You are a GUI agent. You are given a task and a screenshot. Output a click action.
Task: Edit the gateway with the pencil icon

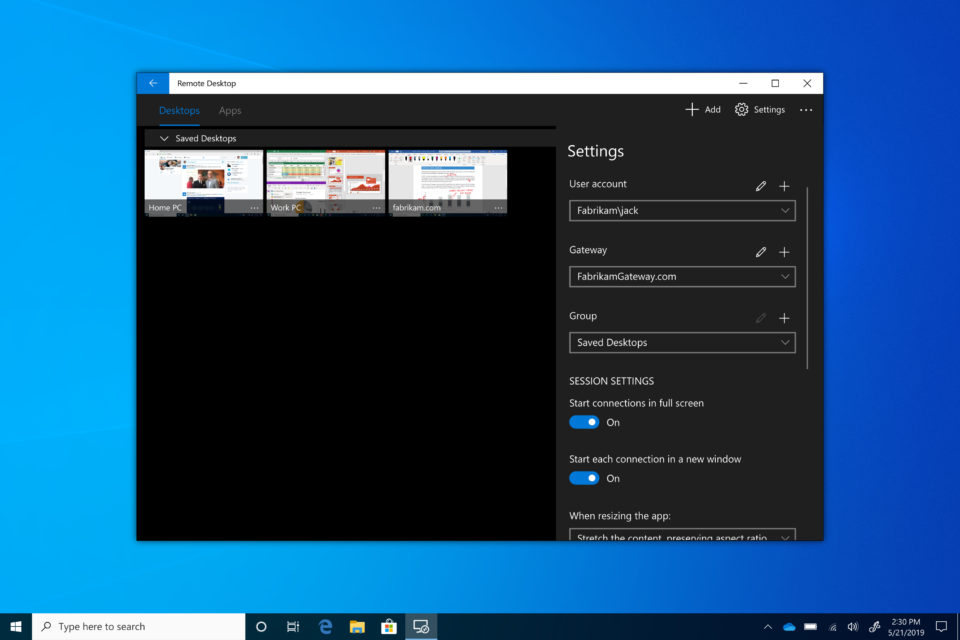click(x=761, y=252)
